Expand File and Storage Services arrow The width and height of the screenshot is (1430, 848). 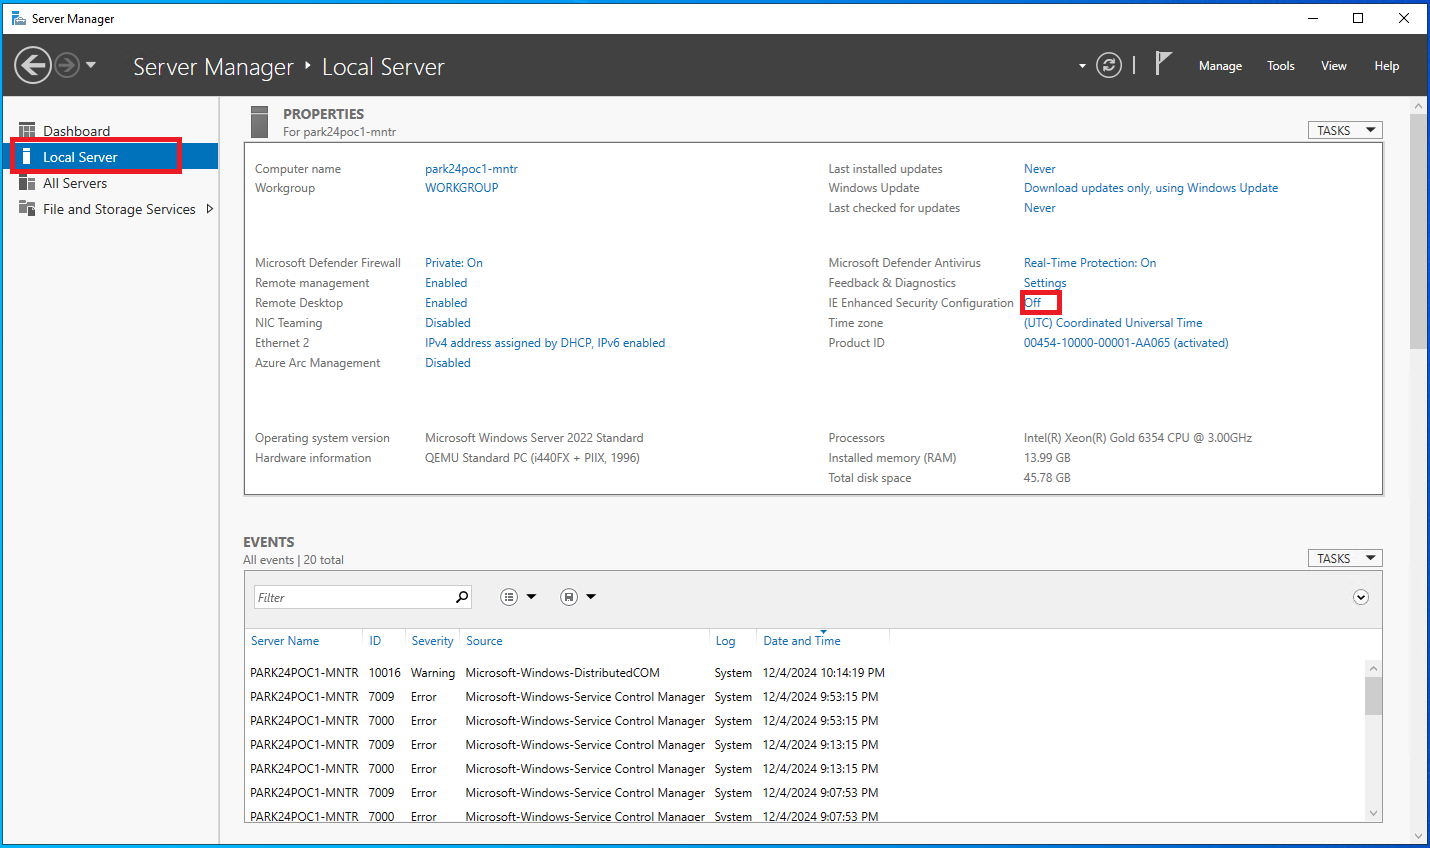pos(209,209)
